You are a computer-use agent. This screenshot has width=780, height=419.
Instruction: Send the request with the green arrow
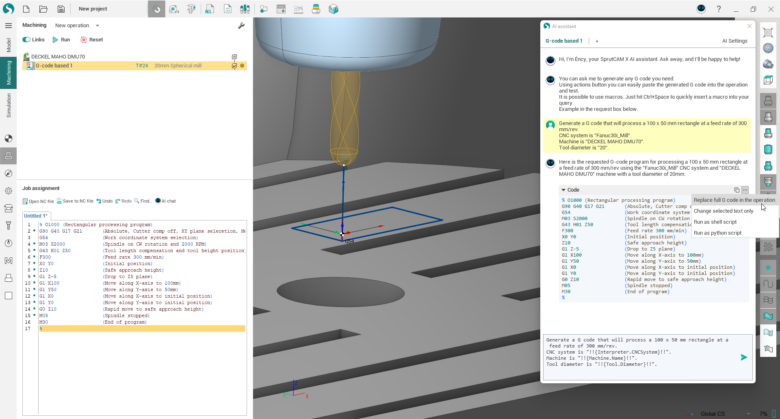(744, 357)
